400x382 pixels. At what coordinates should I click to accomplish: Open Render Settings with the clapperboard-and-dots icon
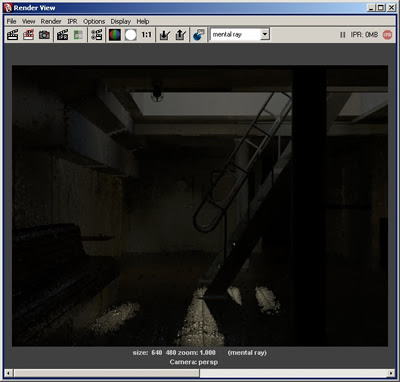coord(97,35)
